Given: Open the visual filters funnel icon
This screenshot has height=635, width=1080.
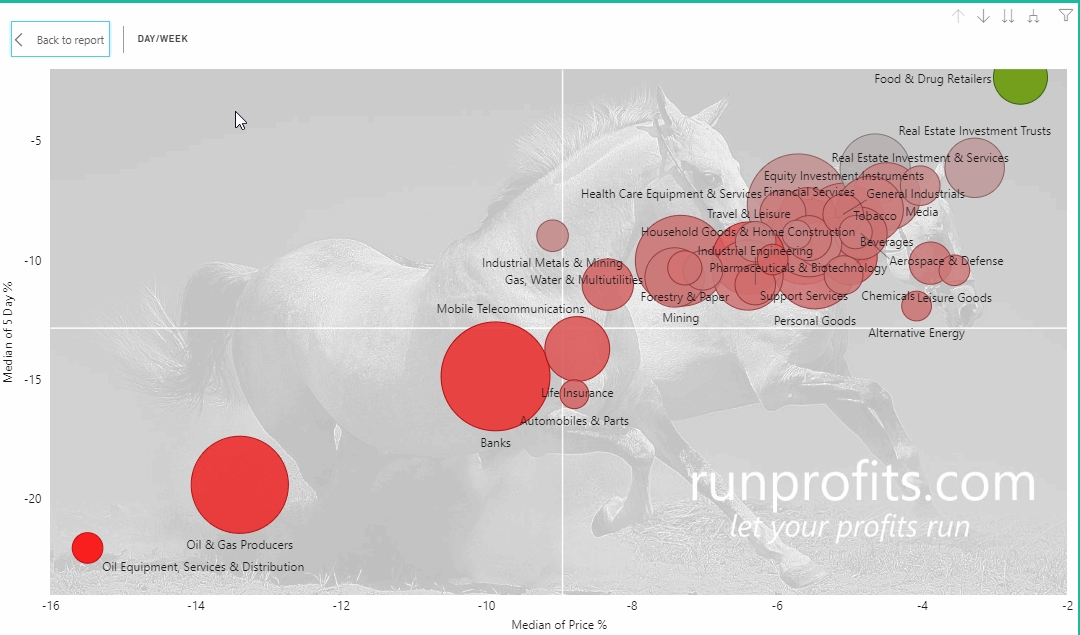Looking at the screenshot, I should pos(1066,16).
